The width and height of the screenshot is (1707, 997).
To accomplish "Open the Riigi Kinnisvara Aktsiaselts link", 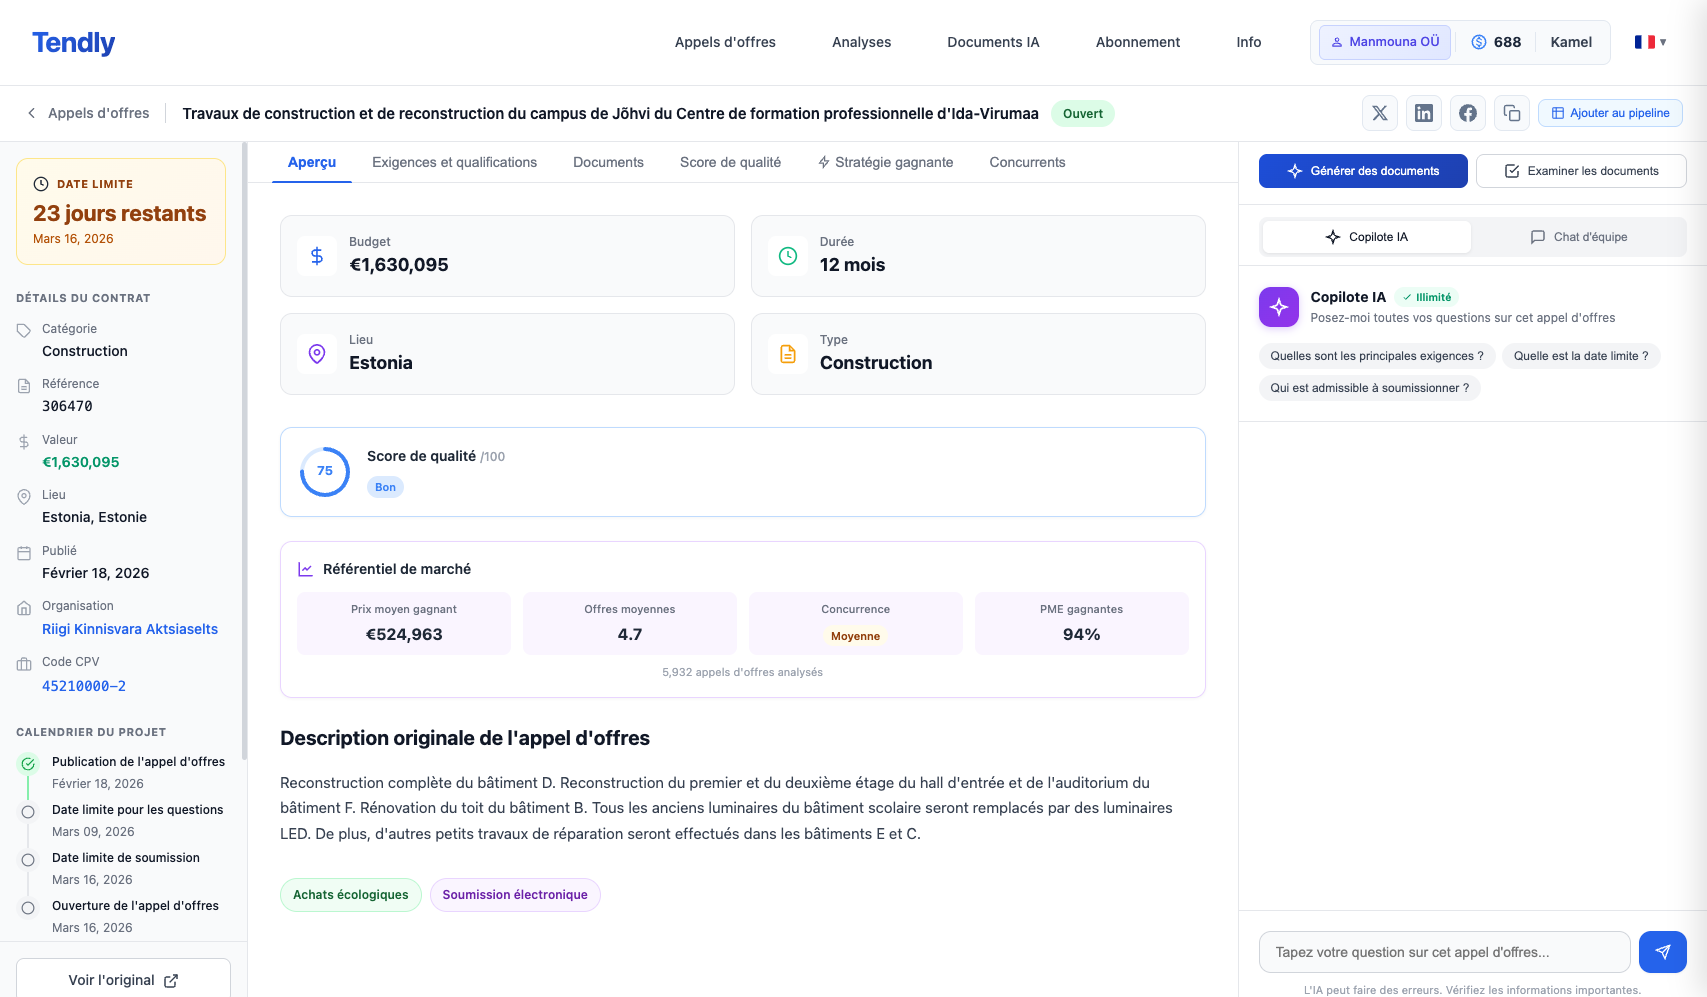I will click(130, 629).
